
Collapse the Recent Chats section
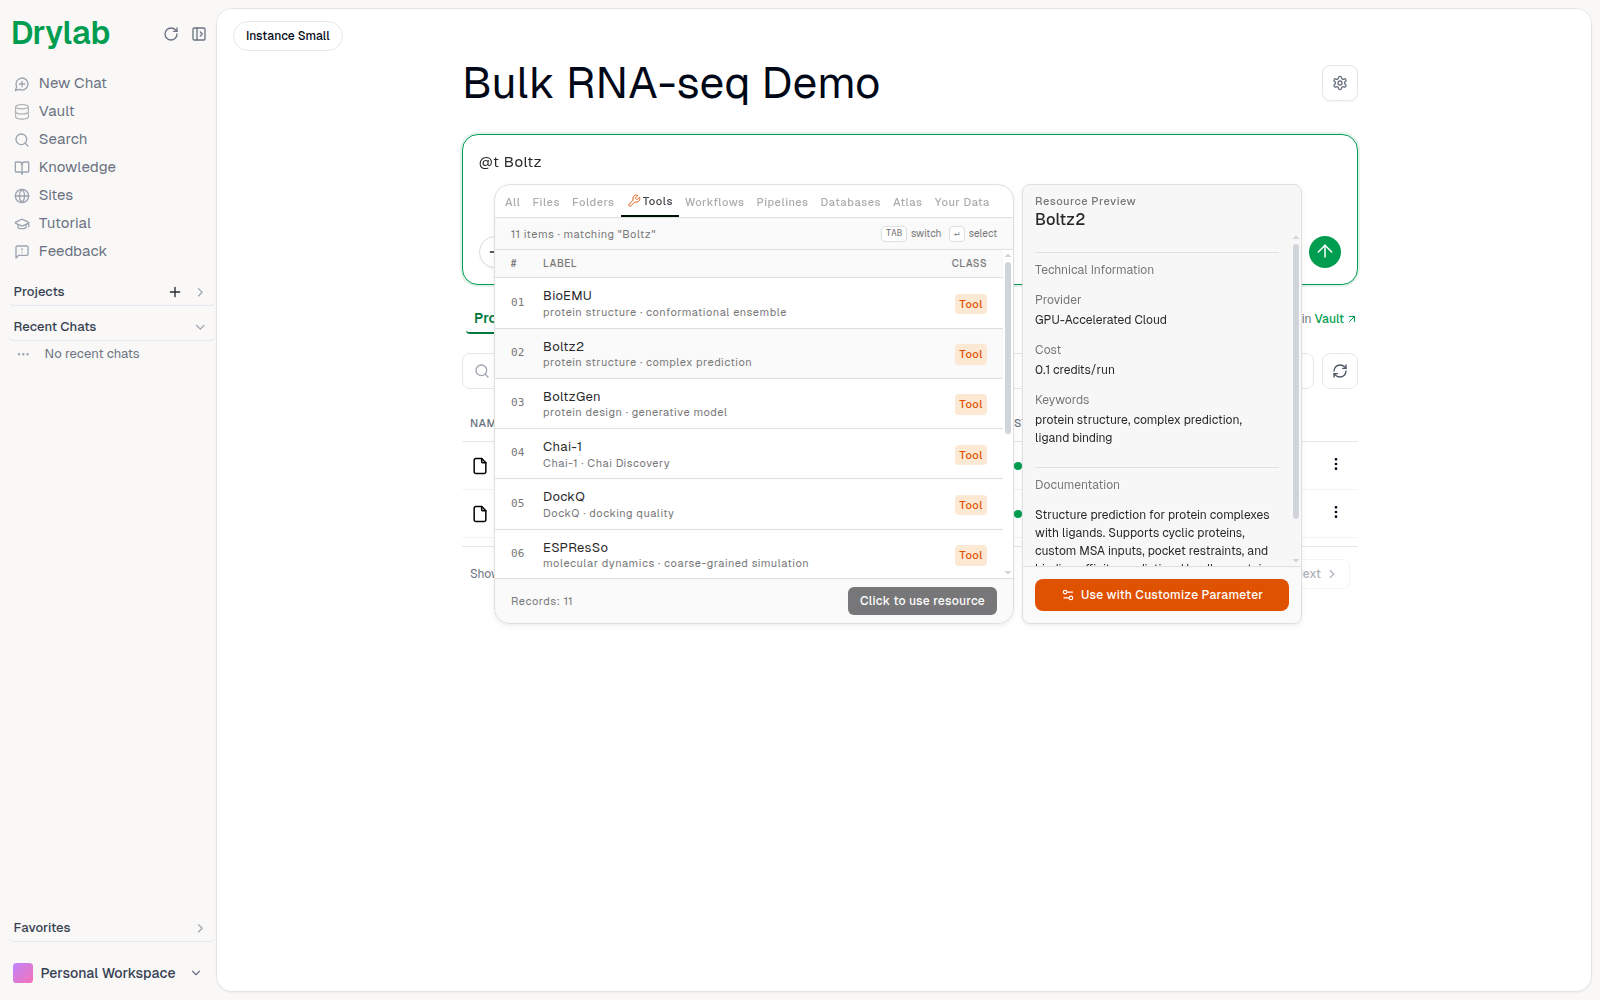click(200, 327)
